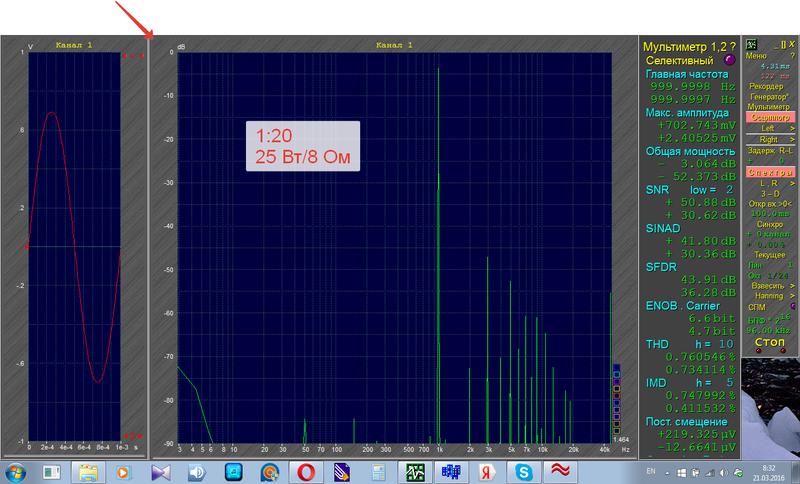Open the green oscilloscope app taskbar icon
Screen dimensions: 800x484
click(x=415, y=472)
